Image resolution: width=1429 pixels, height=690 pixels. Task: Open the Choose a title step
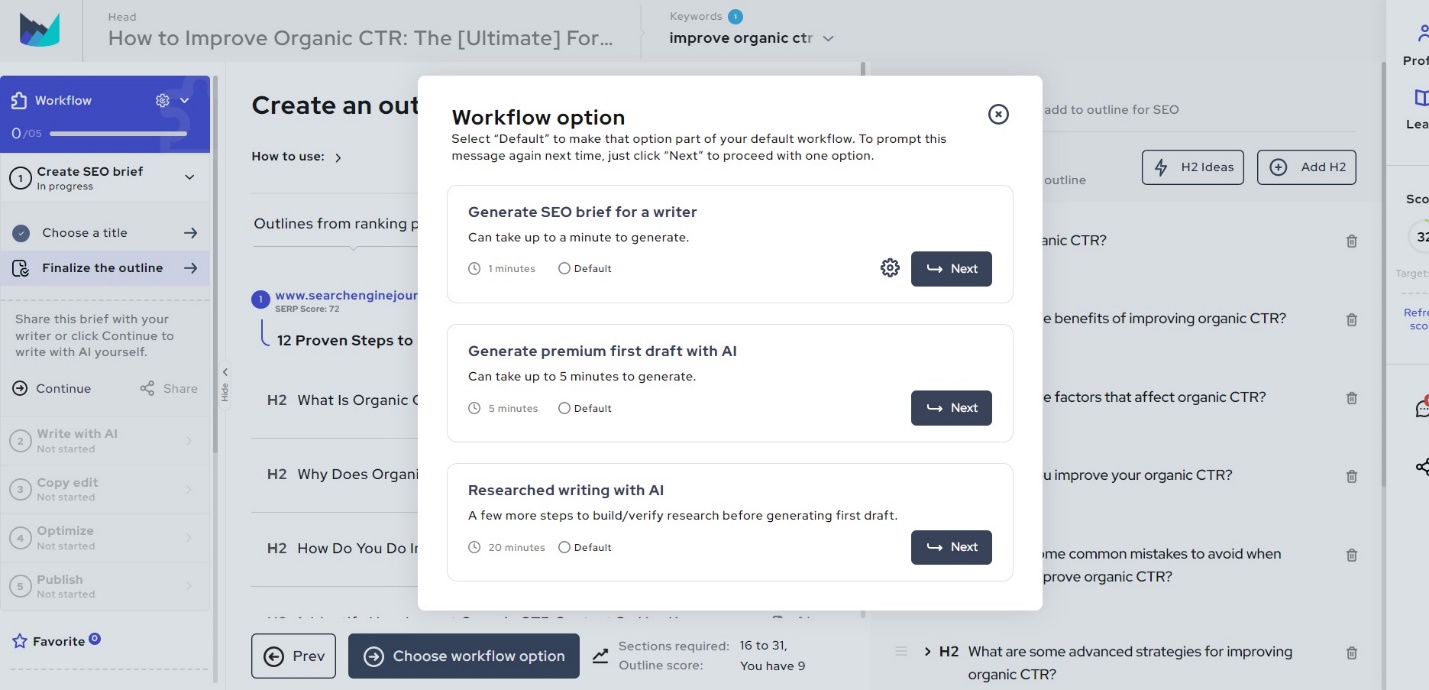coord(105,233)
